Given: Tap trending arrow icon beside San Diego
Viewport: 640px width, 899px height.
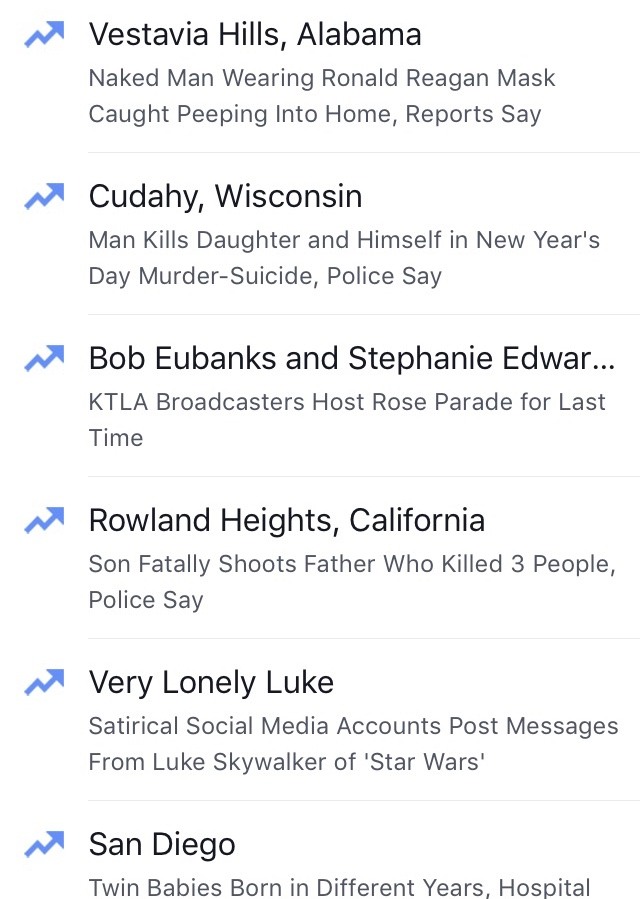Looking at the screenshot, I should click(44, 845).
